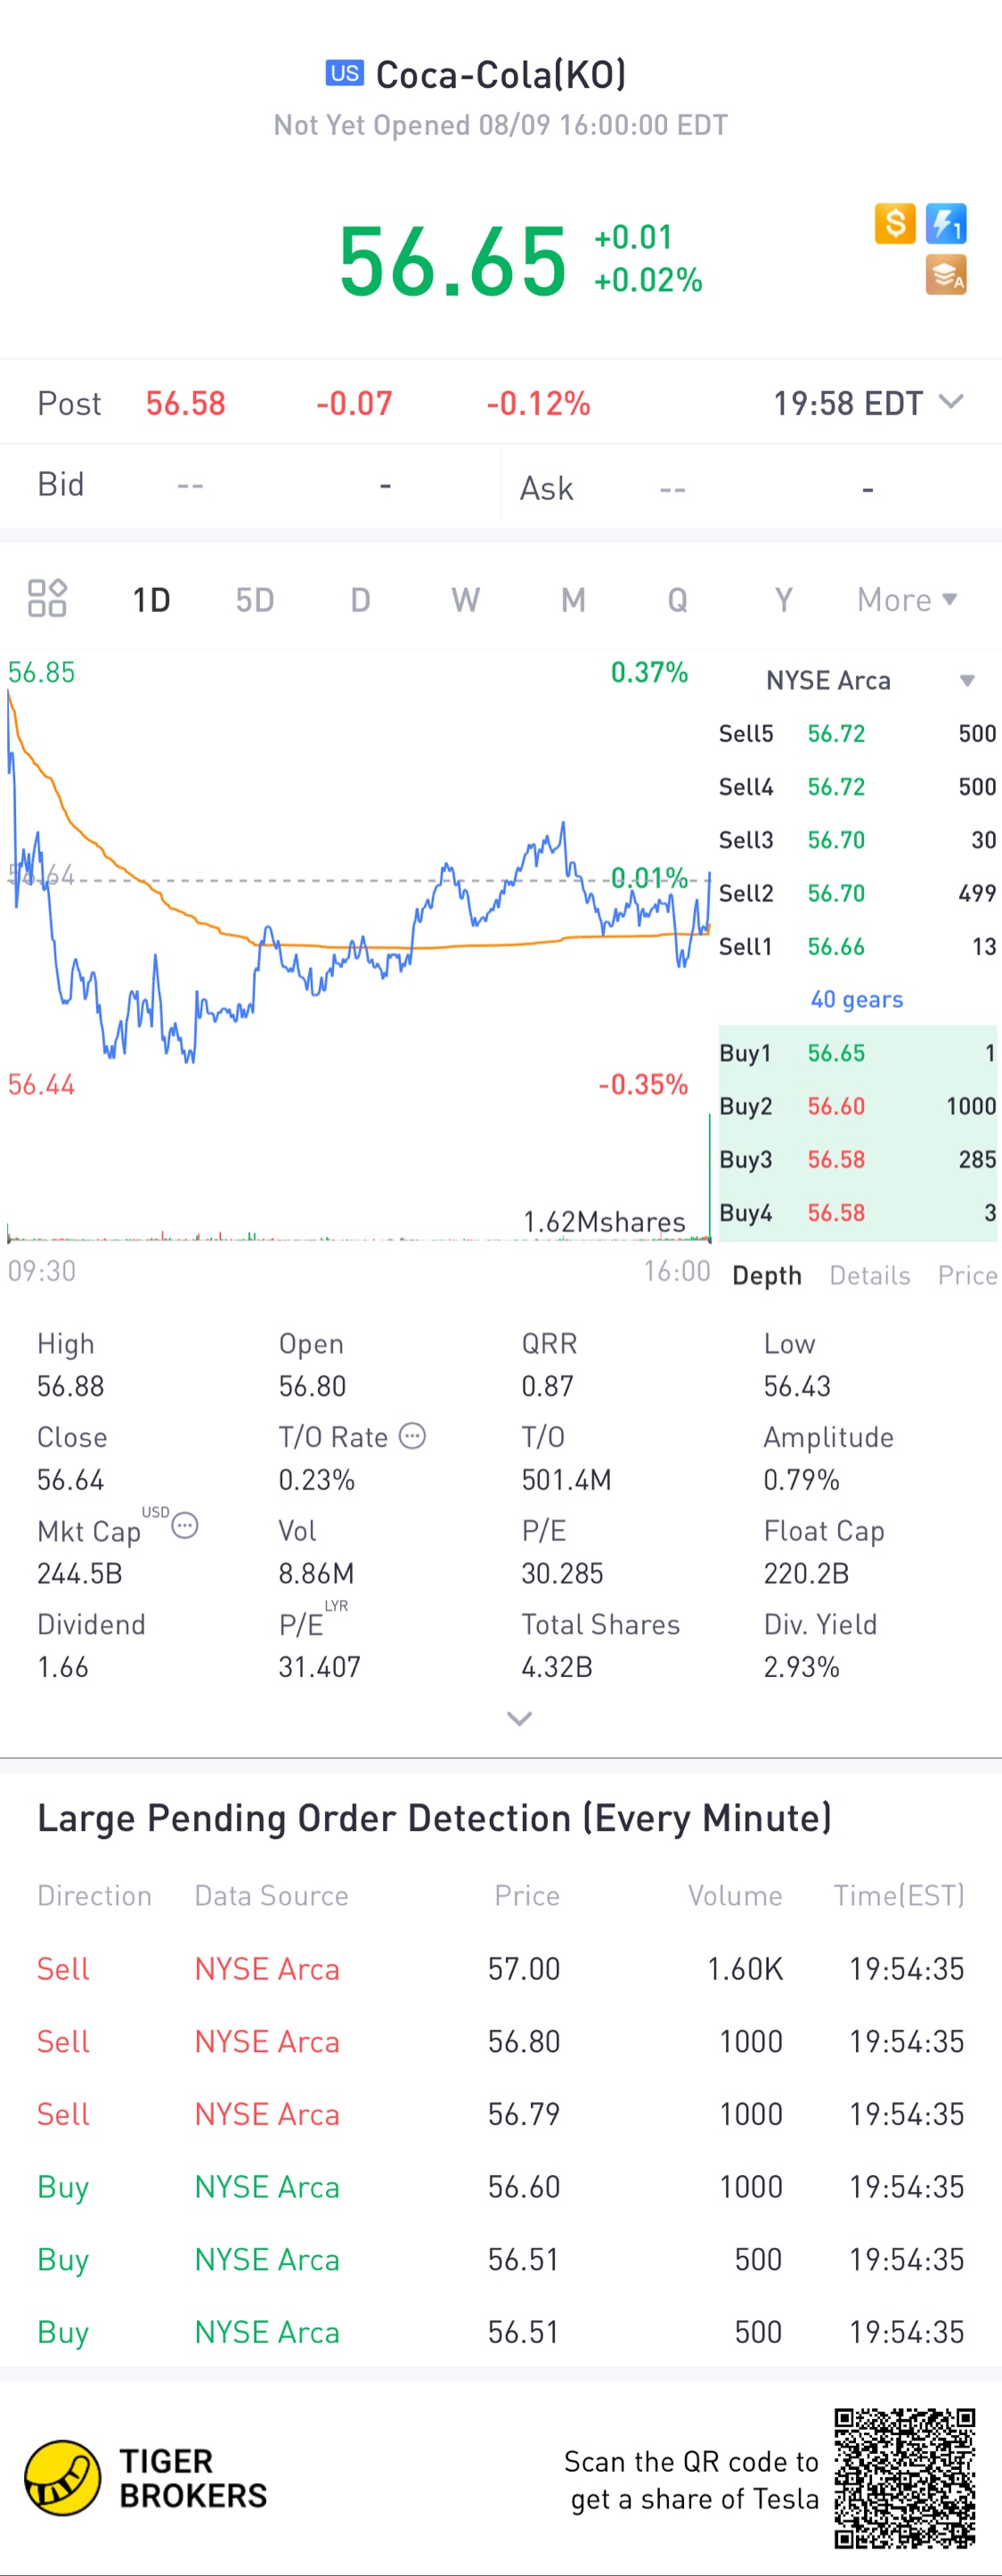Tap the orange dollar sign icon
The width and height of the screenshot is (1002, 2576).
894,223
